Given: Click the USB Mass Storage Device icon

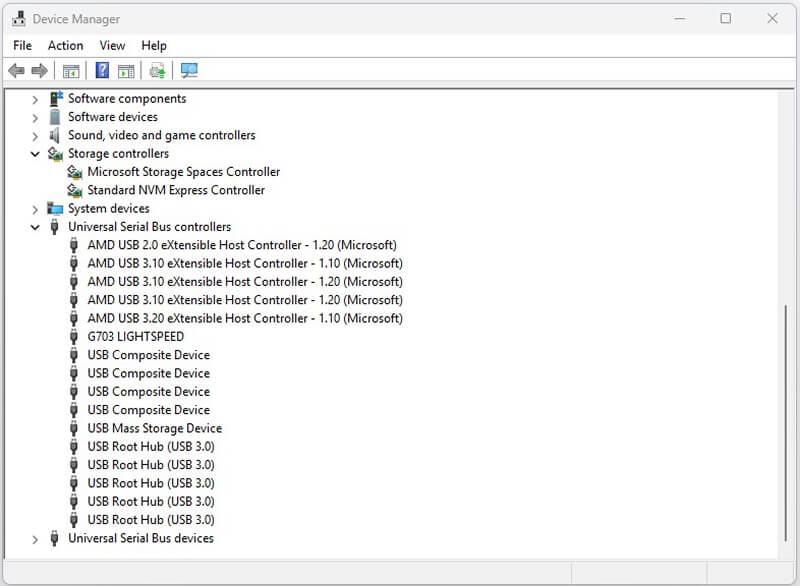Looking at the screenshot, I should [x=74, y=428].
